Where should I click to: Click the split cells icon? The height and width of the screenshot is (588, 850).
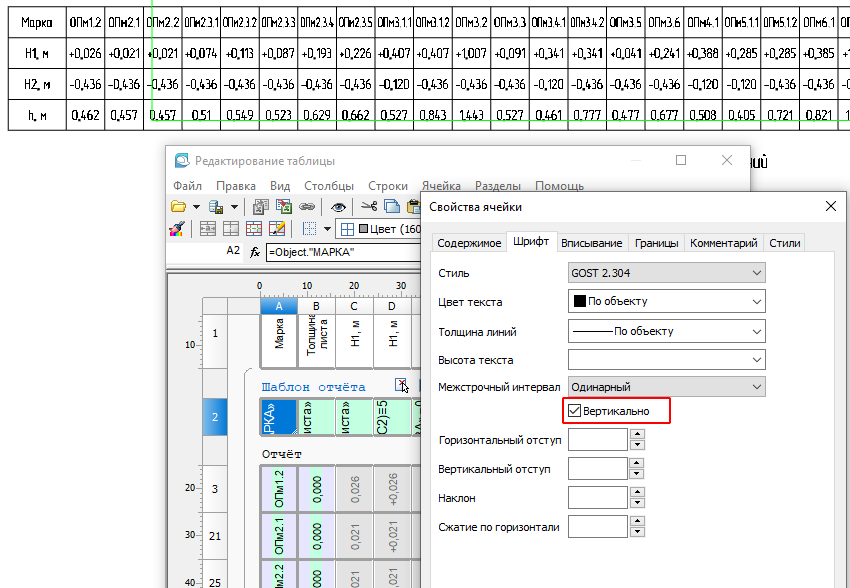point(231,229)
